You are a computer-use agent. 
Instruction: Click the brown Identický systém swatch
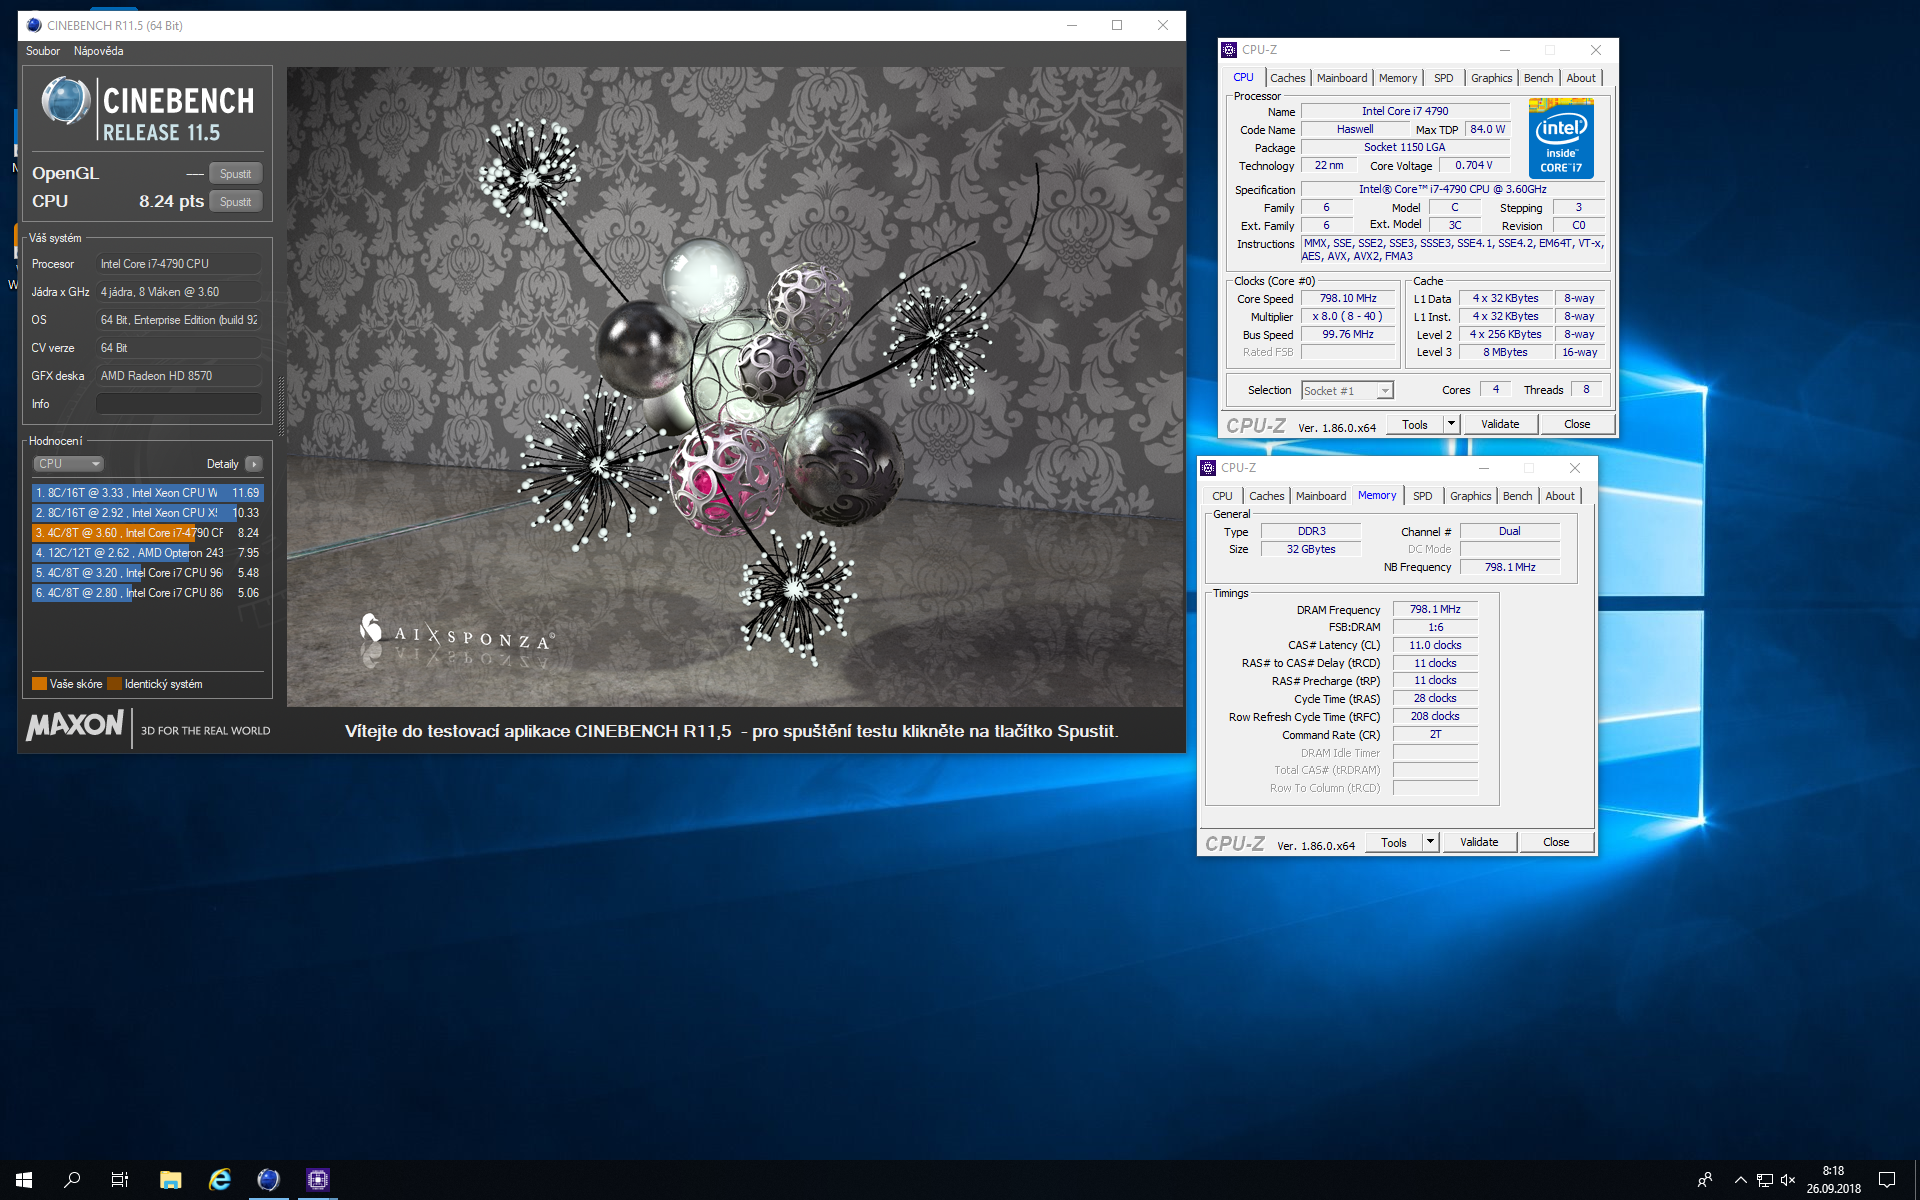click(114, 684)
